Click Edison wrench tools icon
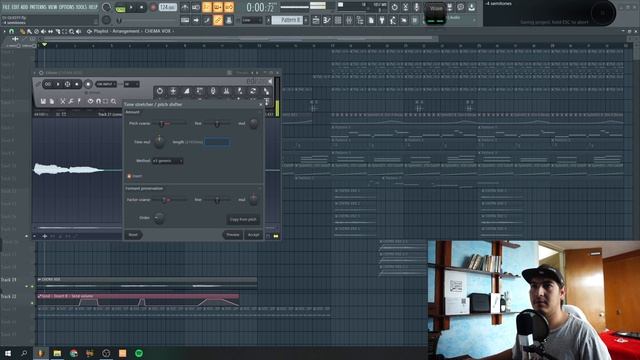The height and width of the screenshot is (360, 640). (x=71, y=101)
